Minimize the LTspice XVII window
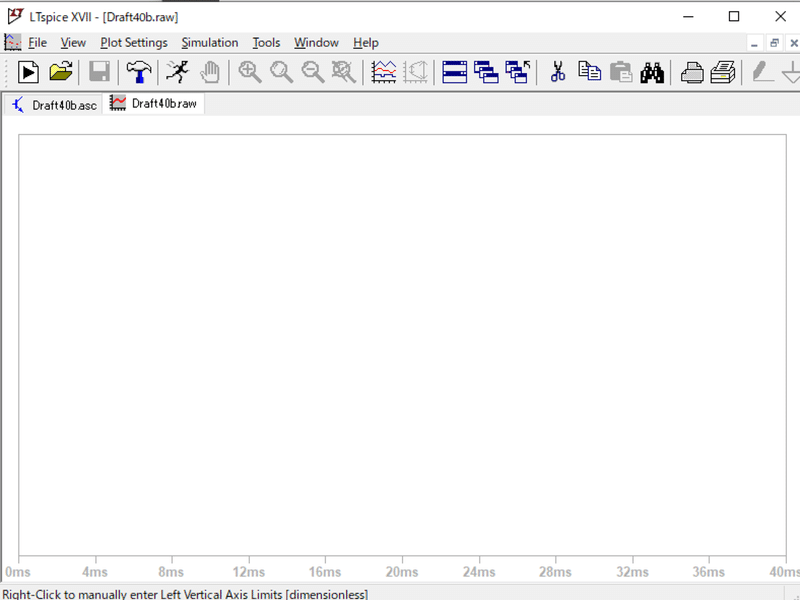The height and width of the screenshot is (600, 800). (688, 16)
